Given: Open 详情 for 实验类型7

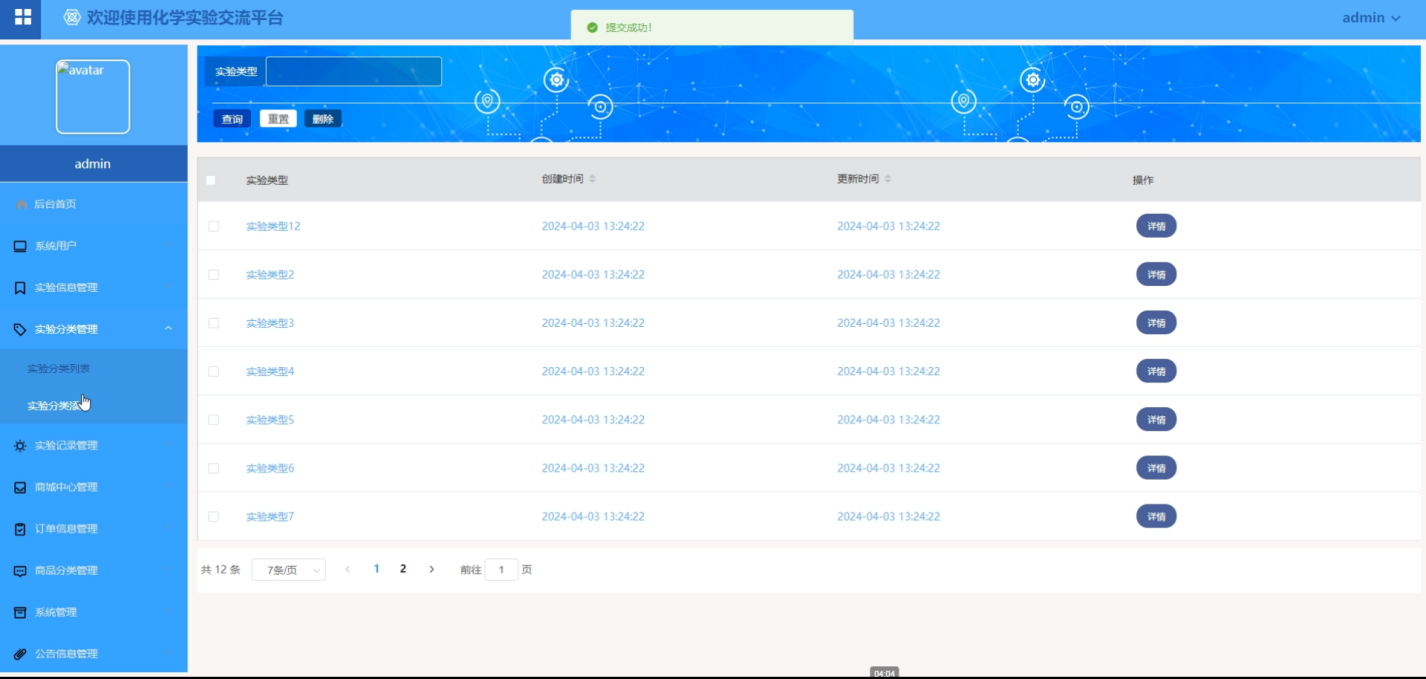Looking at the screenshot, I should 1156,517.
